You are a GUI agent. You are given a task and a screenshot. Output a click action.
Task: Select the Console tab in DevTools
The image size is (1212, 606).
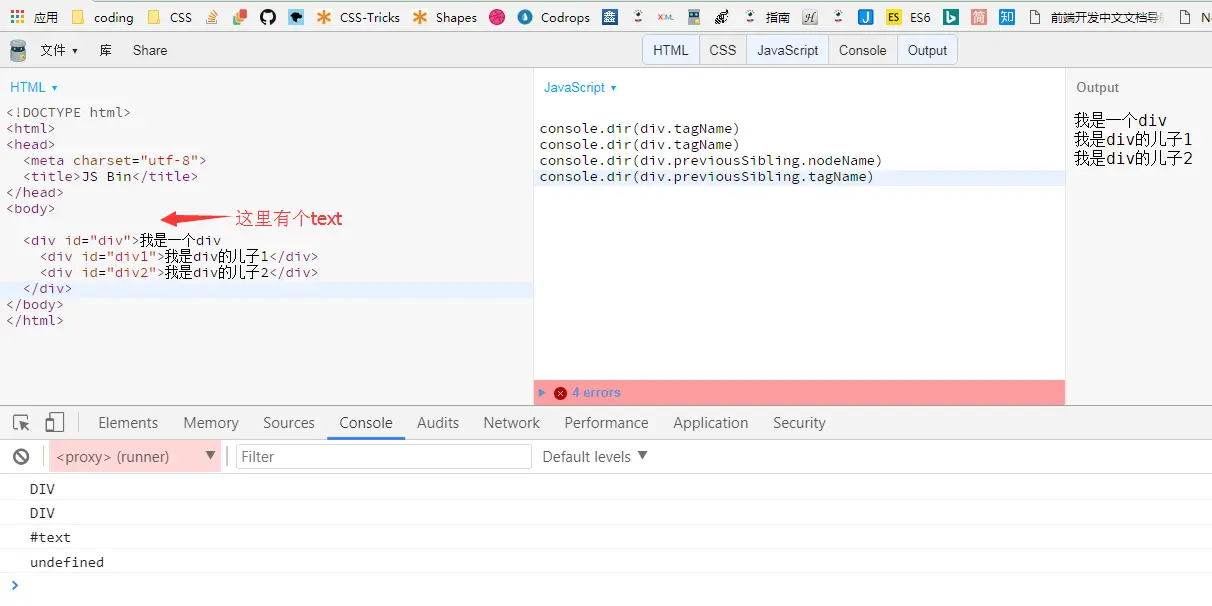[366, 423]
